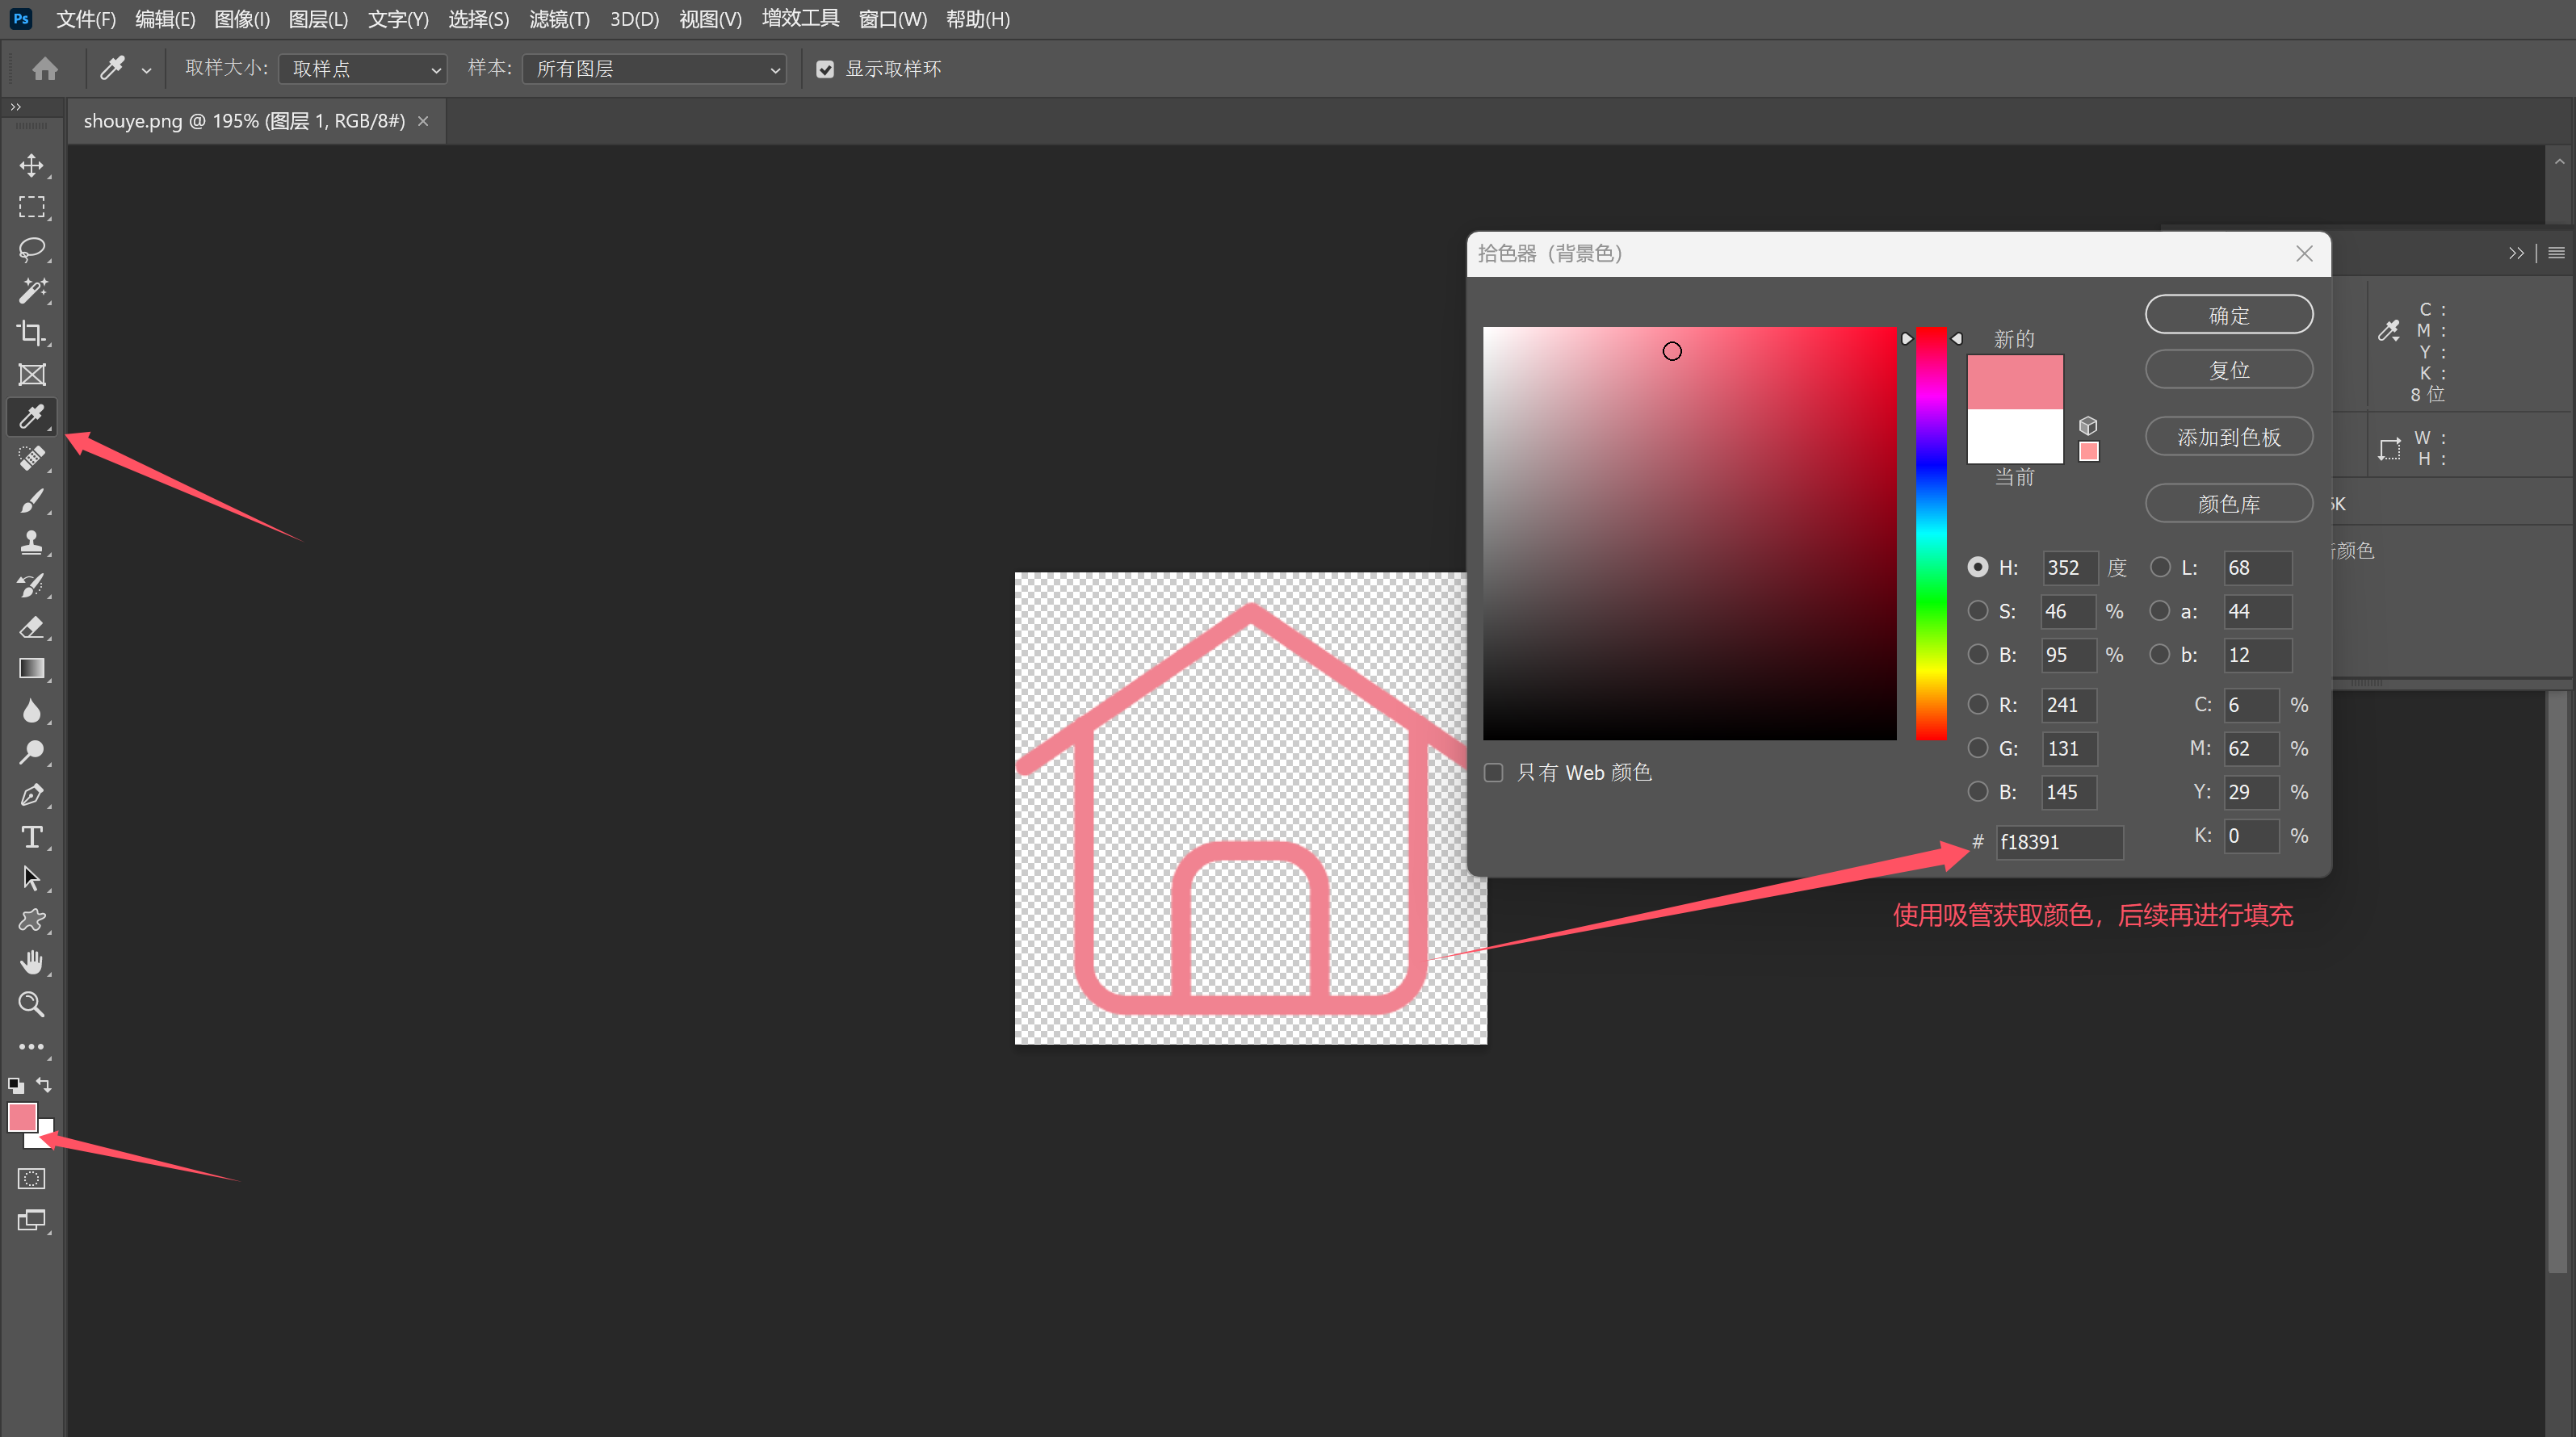Open the 取样大小 dropdown
This screenshot has width=2576, height=1437.
(362, 69)
